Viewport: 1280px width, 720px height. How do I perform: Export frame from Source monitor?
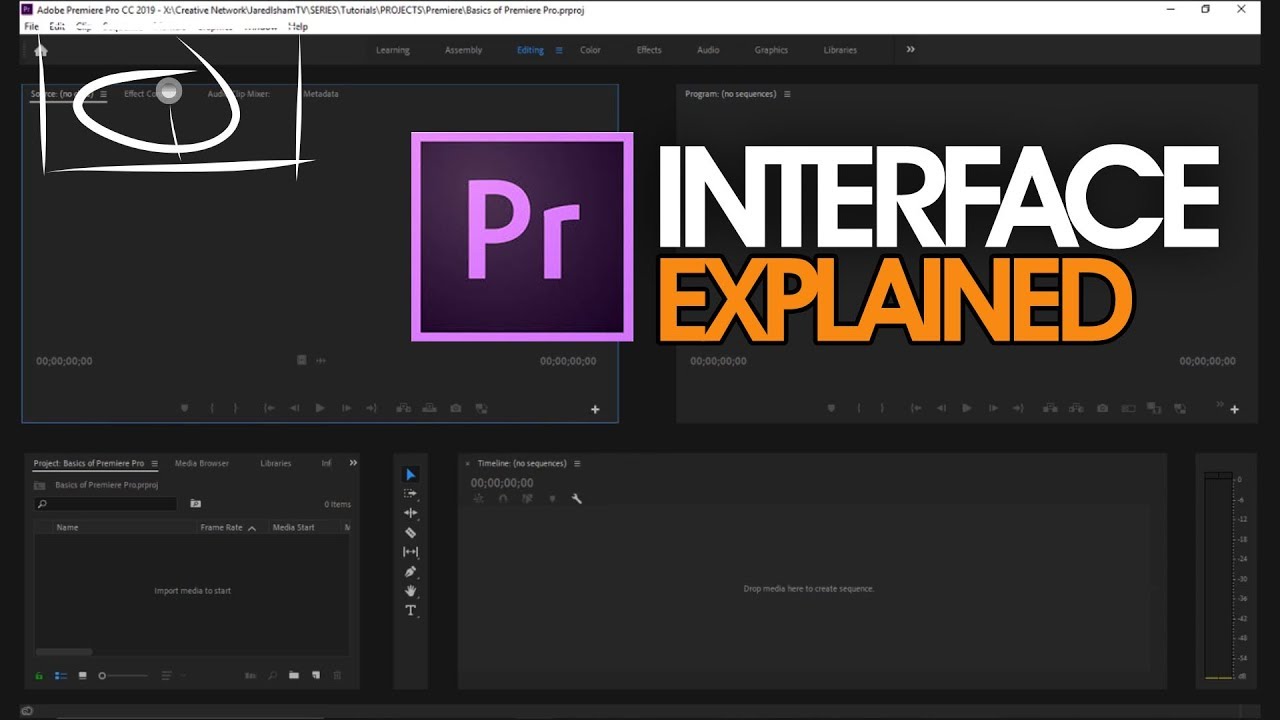click(456, 408)
